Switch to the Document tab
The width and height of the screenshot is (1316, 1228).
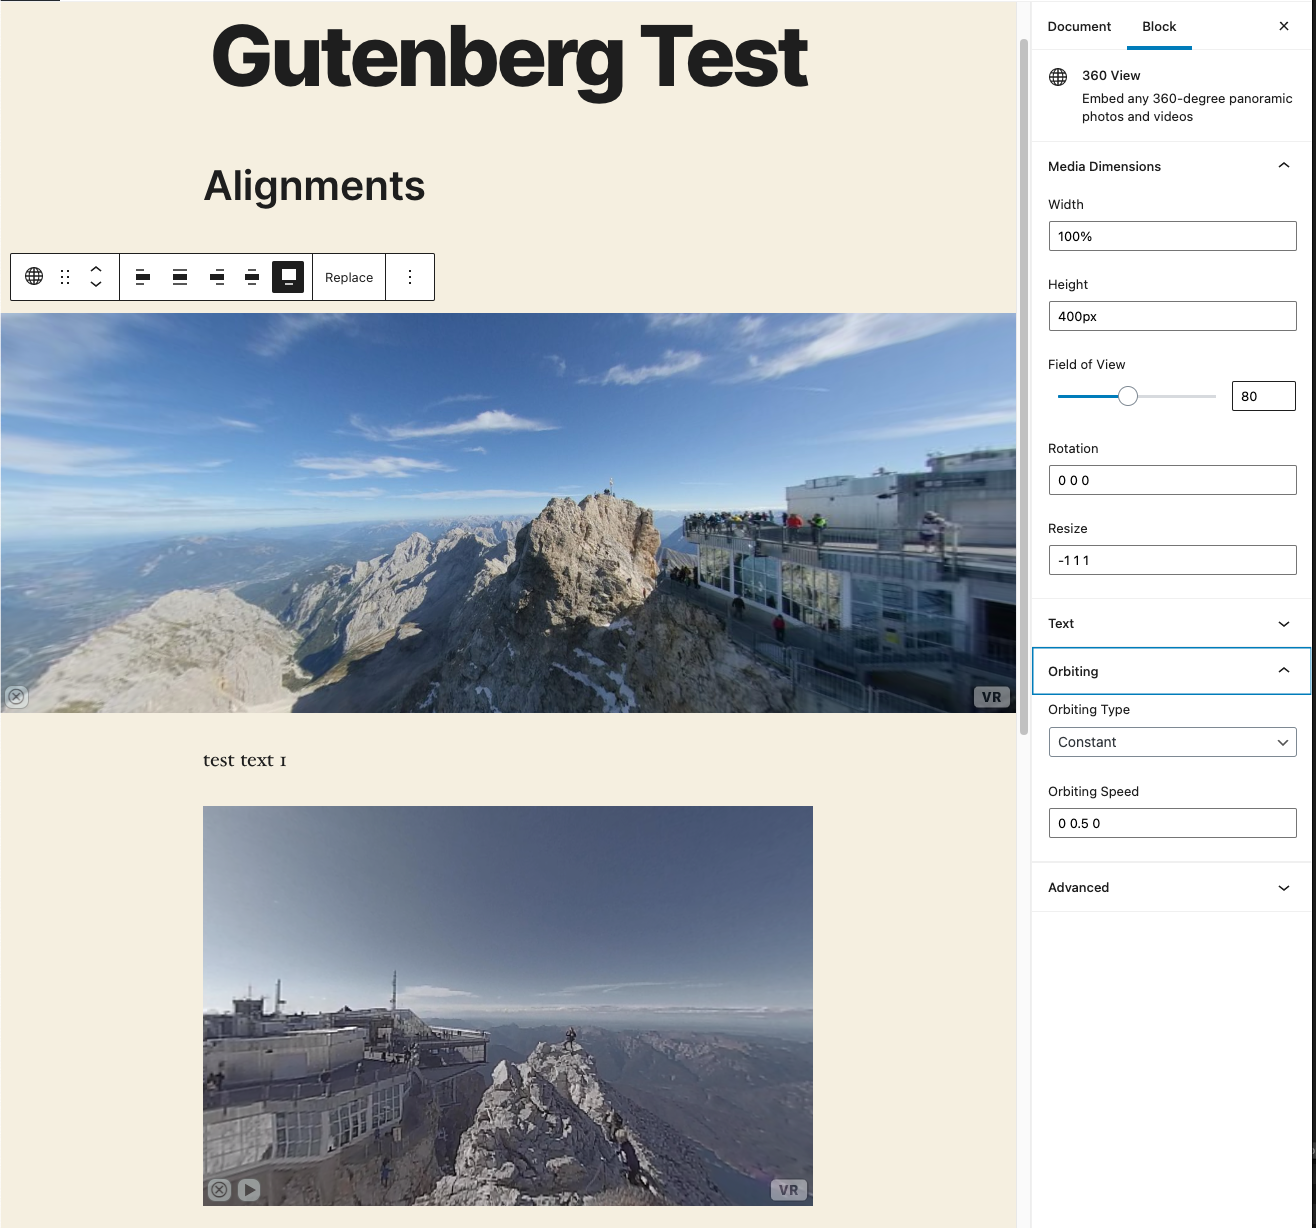coord(1079,26)
